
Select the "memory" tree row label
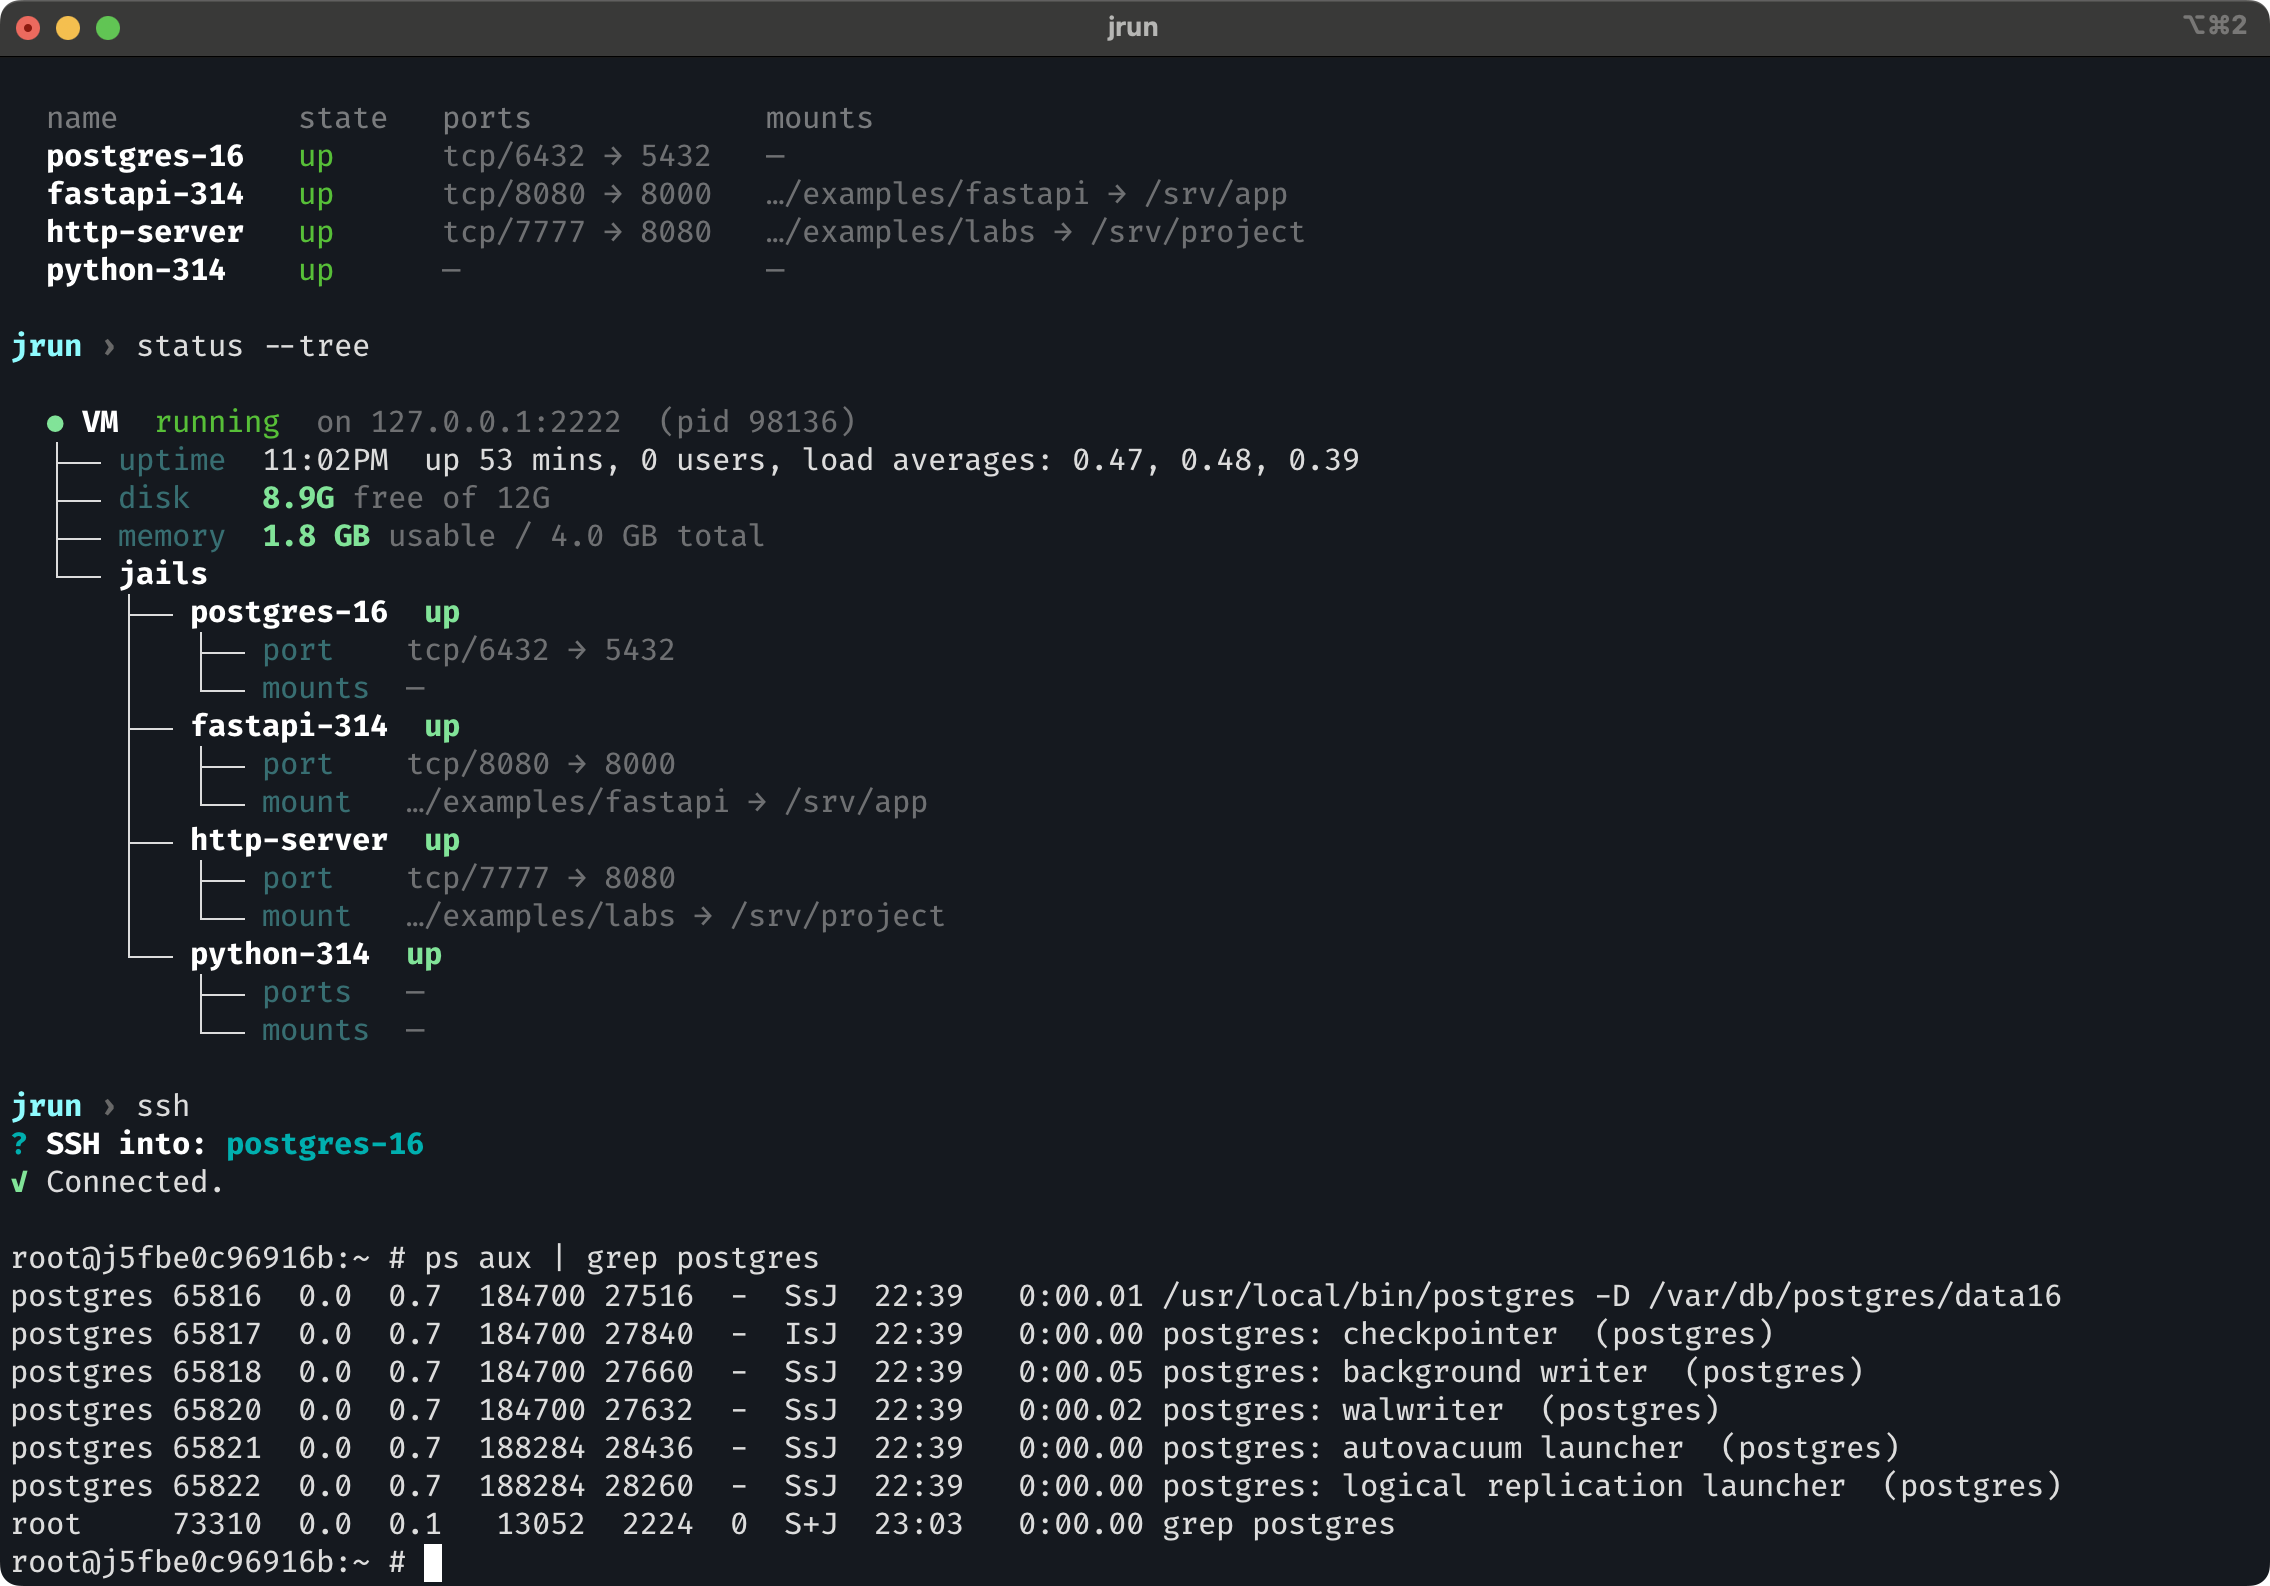coord(172,536)
